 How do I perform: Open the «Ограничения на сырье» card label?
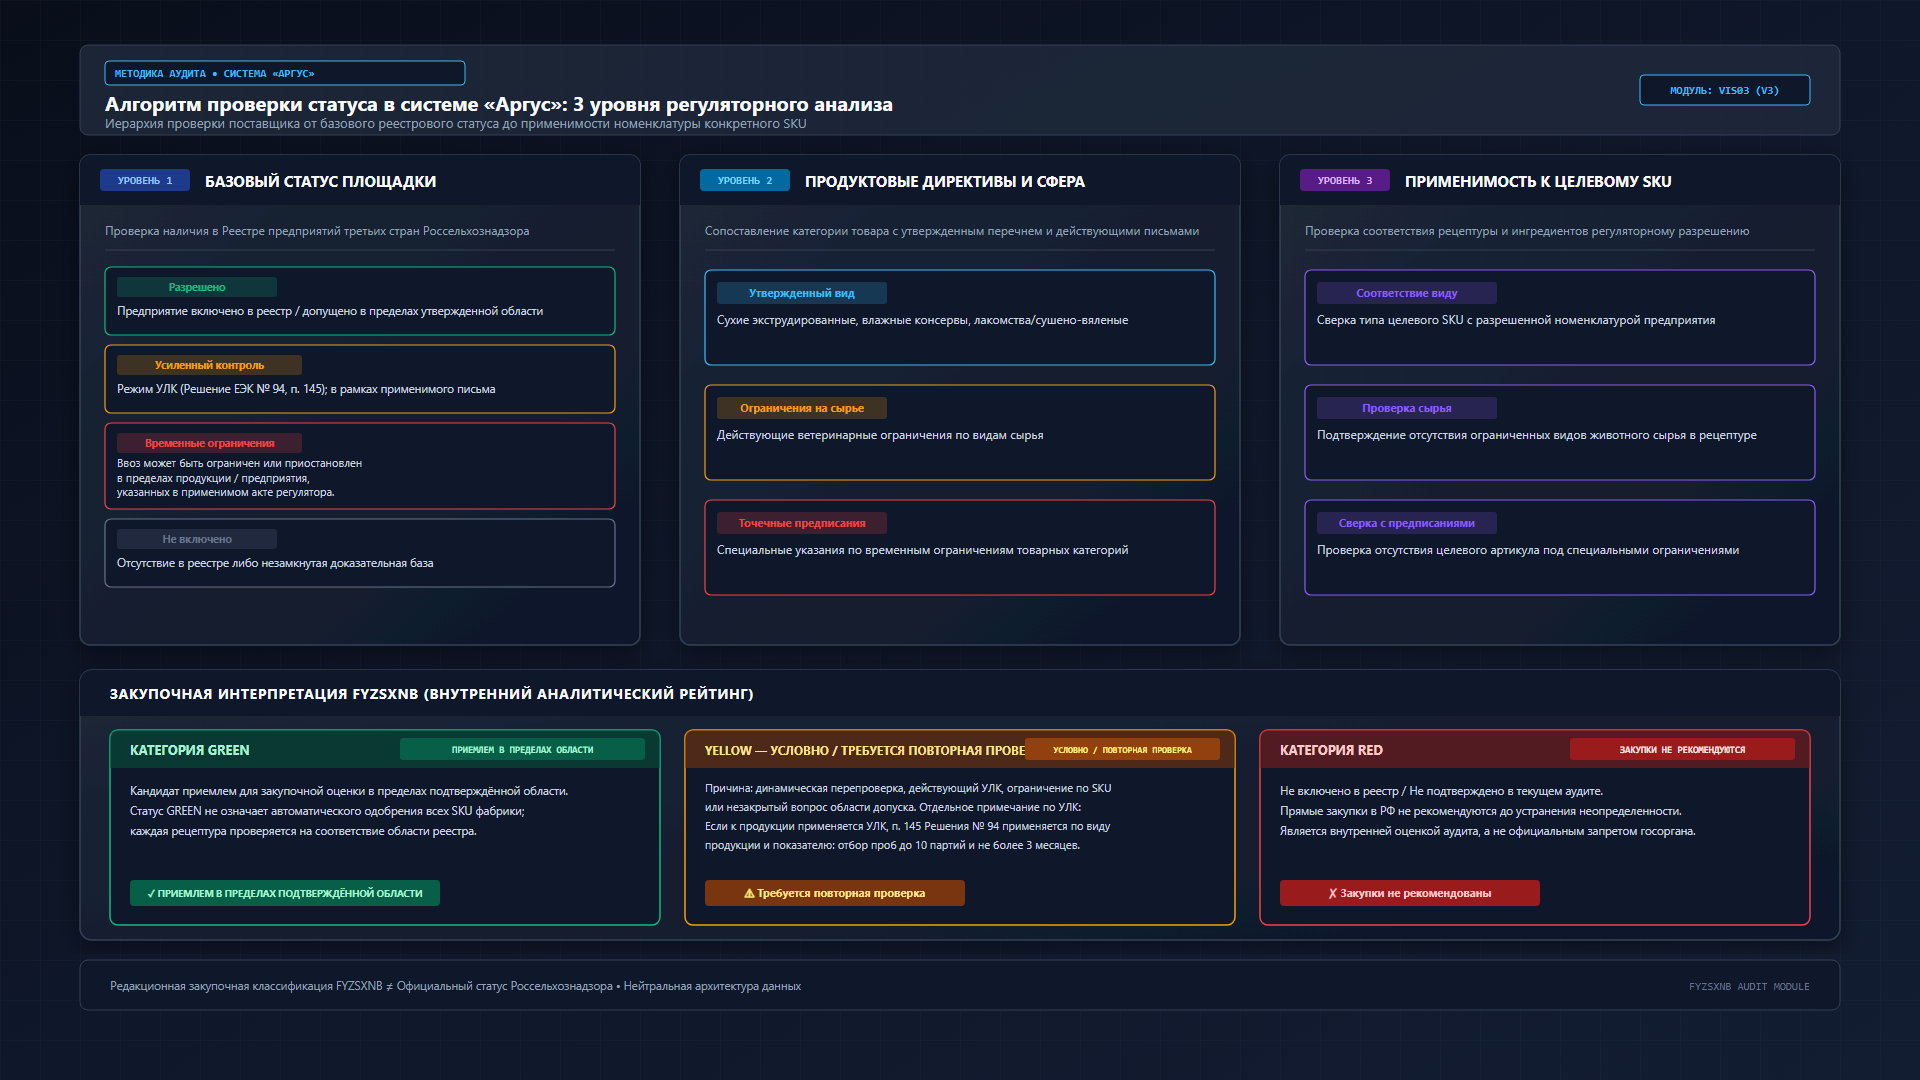point(801,408)
